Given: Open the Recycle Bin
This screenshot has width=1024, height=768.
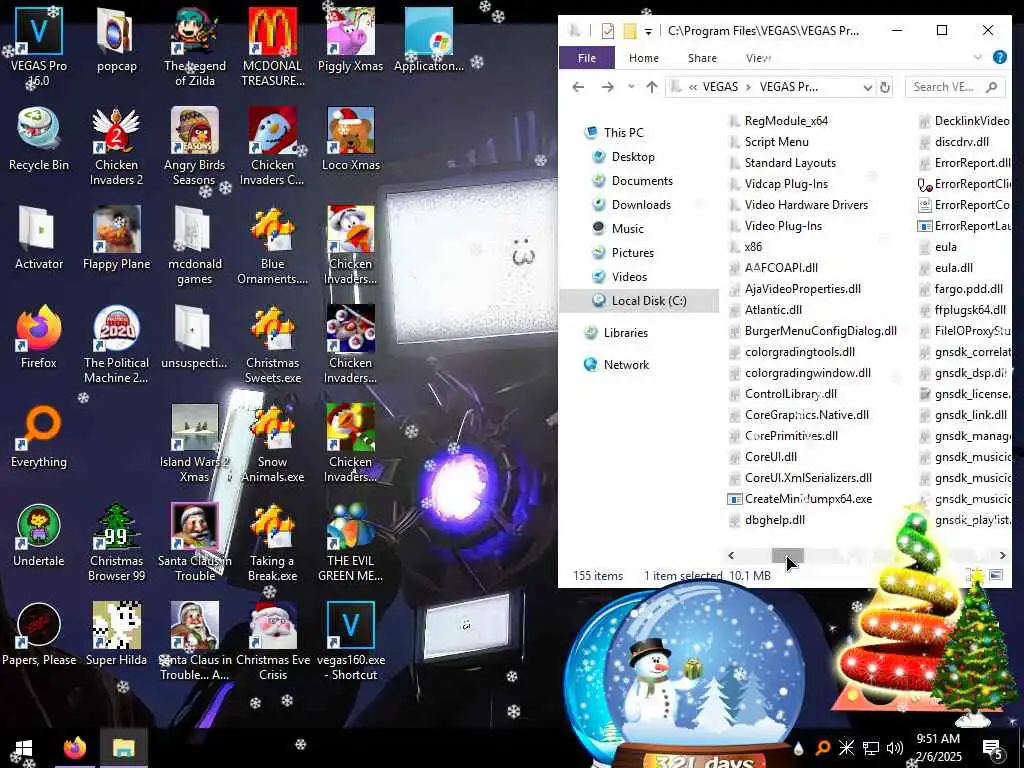Looking at the screenshot, I should (x=39, y=140).
